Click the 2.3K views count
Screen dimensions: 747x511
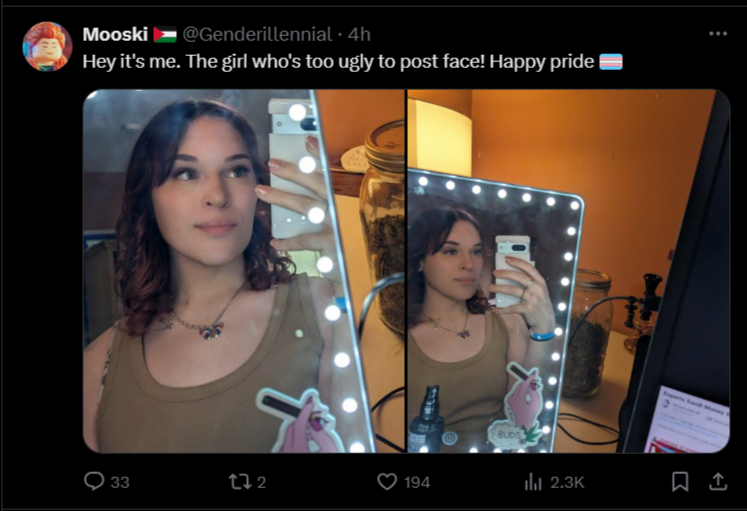pyautogui.click(x=567, y=482)
